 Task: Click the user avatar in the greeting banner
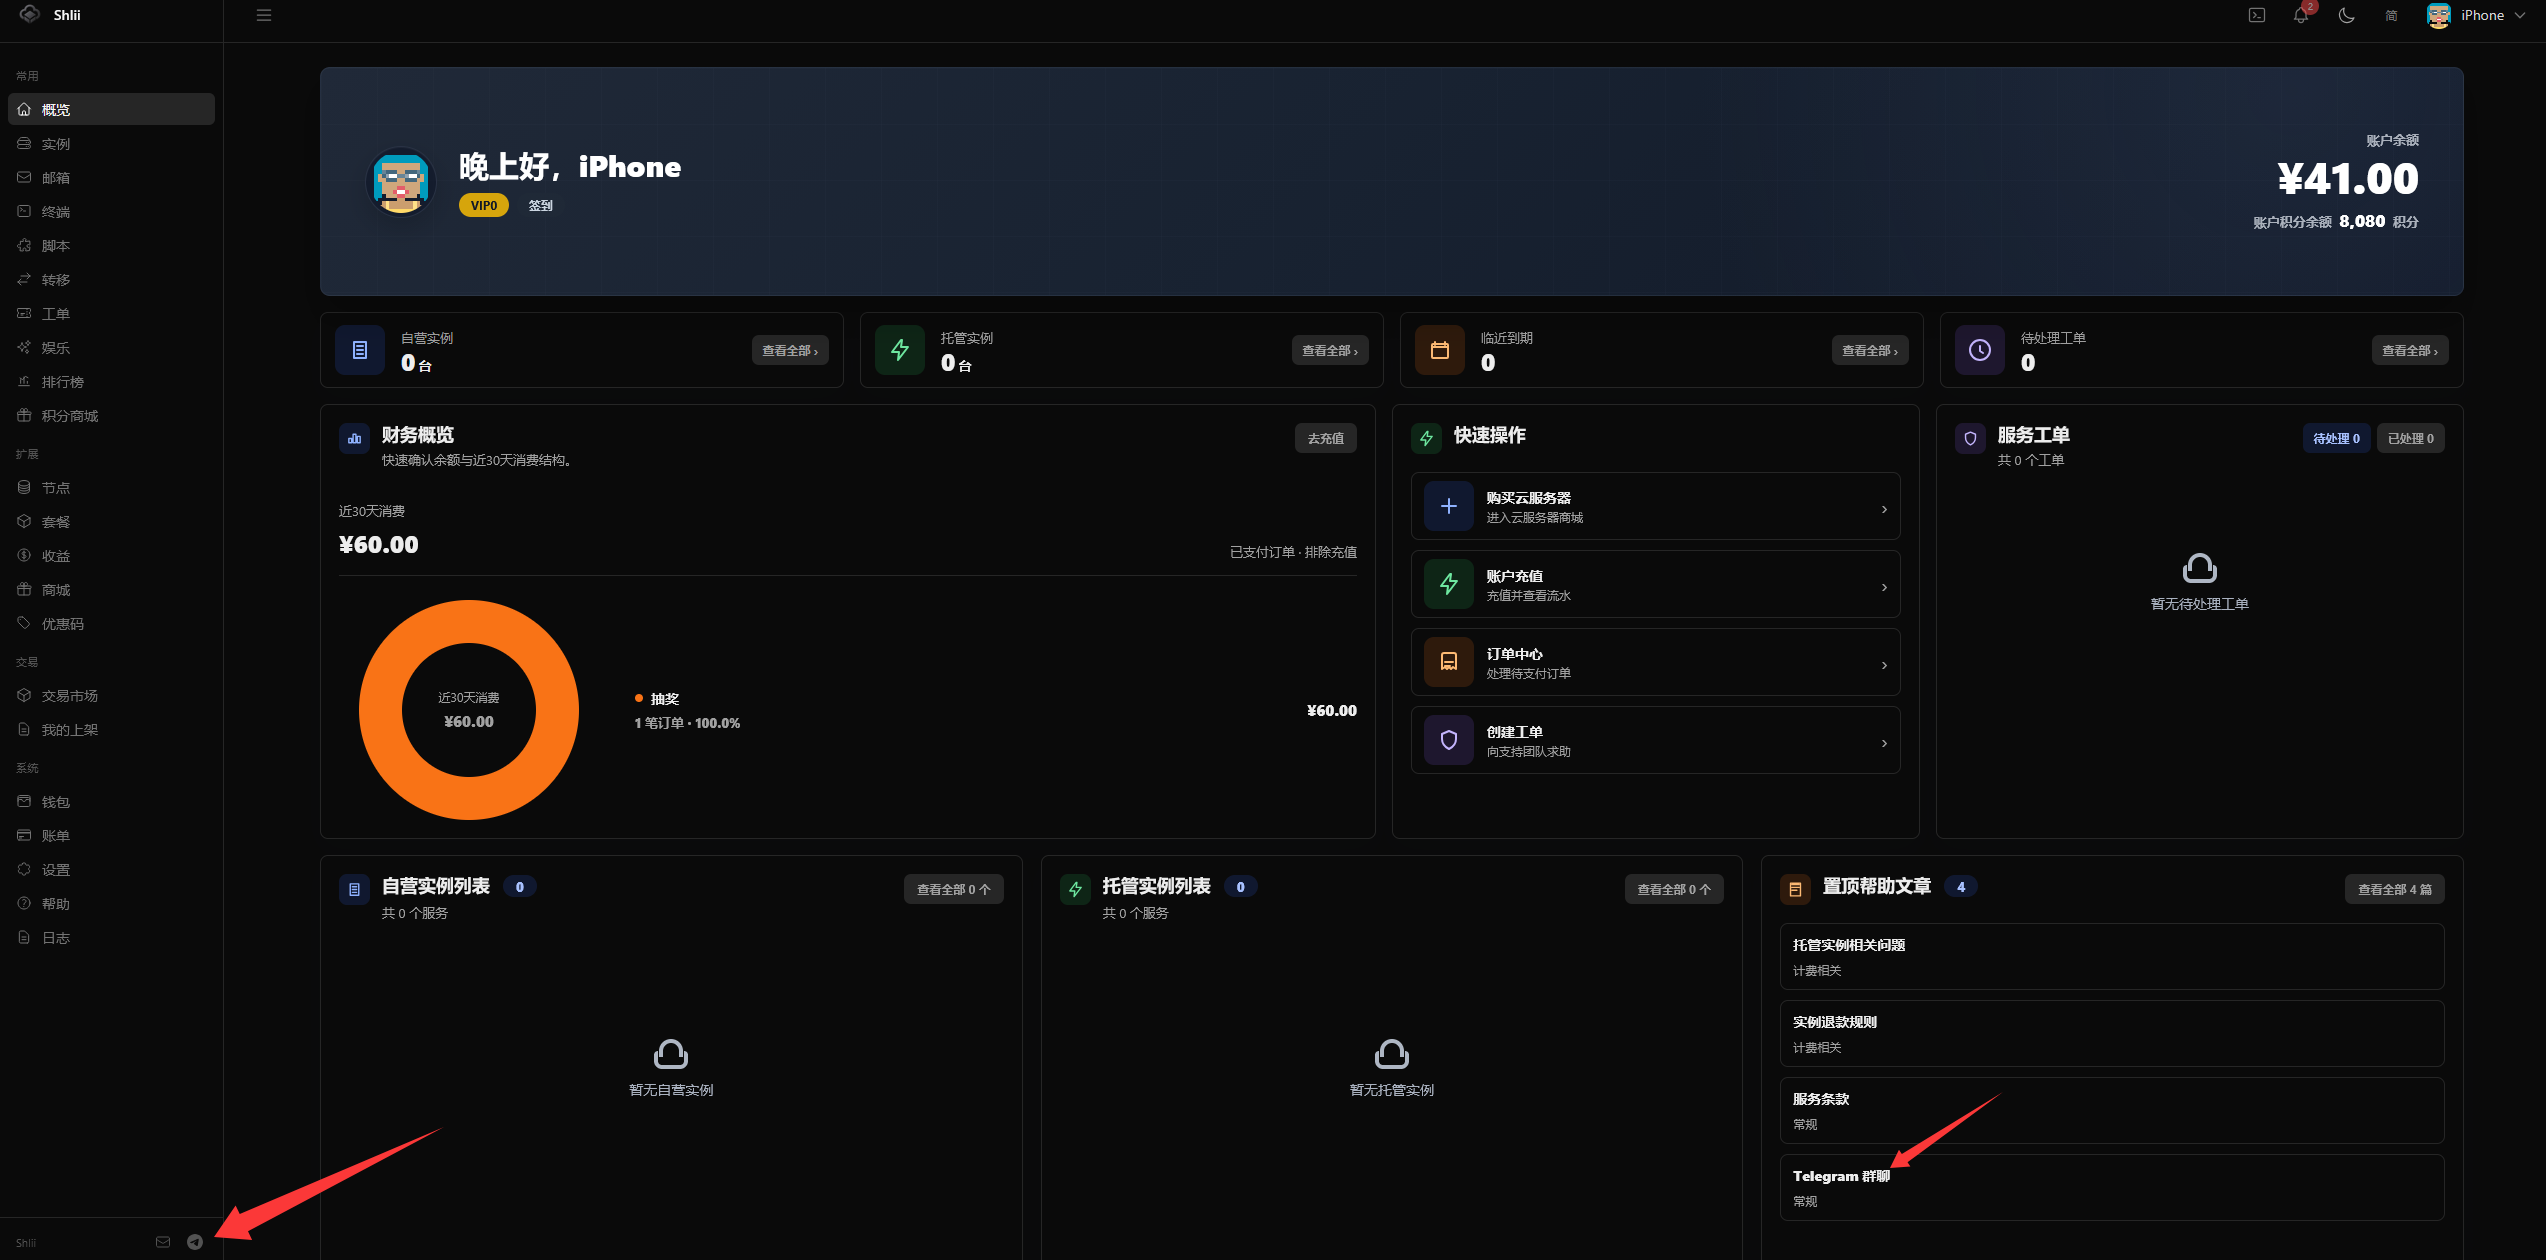click(x=401, y=181)
